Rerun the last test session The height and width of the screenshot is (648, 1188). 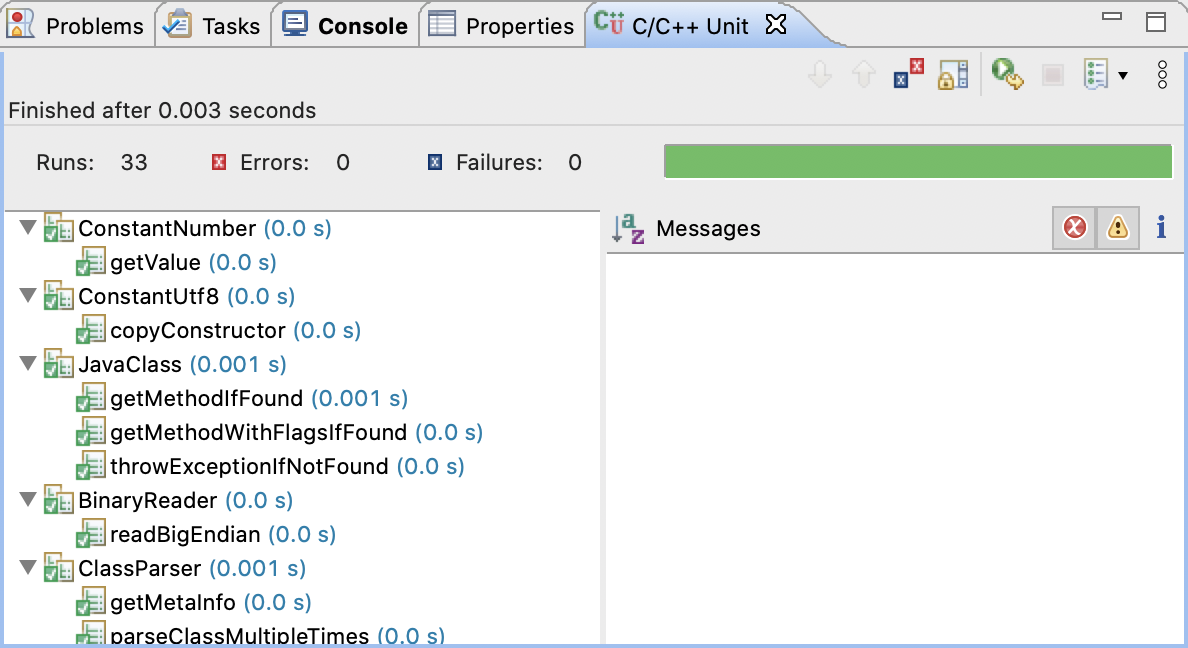(1007, 74)
